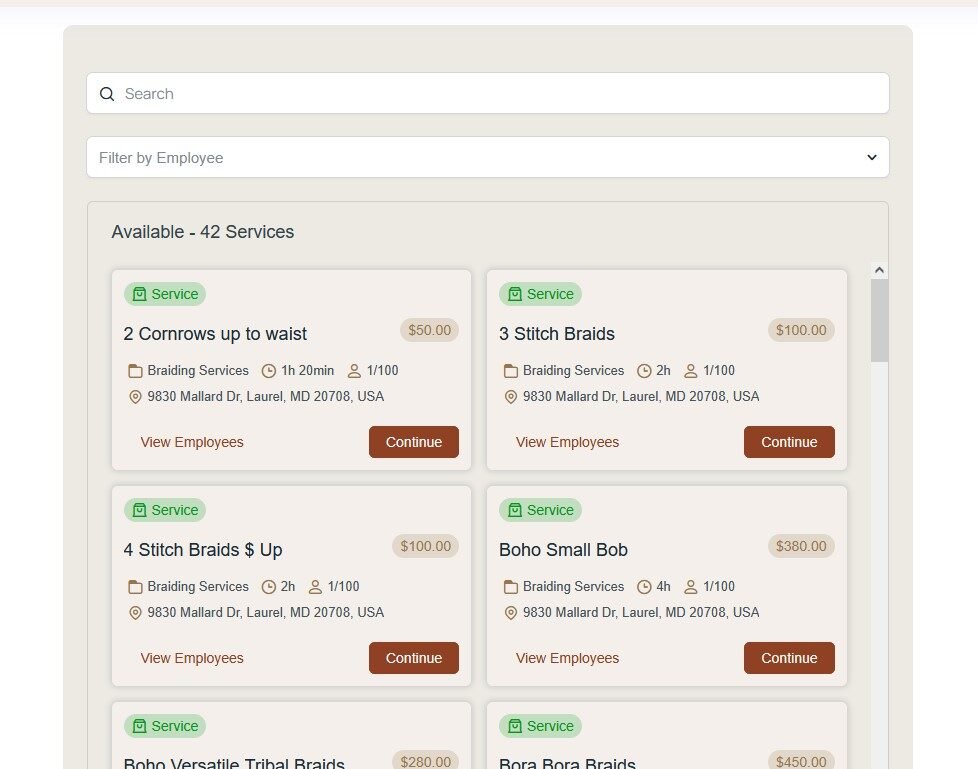The width and height of the screenshot is (978, 769).
Task: View Employees for 4 Stitch Braids $ Up
Action: click(192, 657)
